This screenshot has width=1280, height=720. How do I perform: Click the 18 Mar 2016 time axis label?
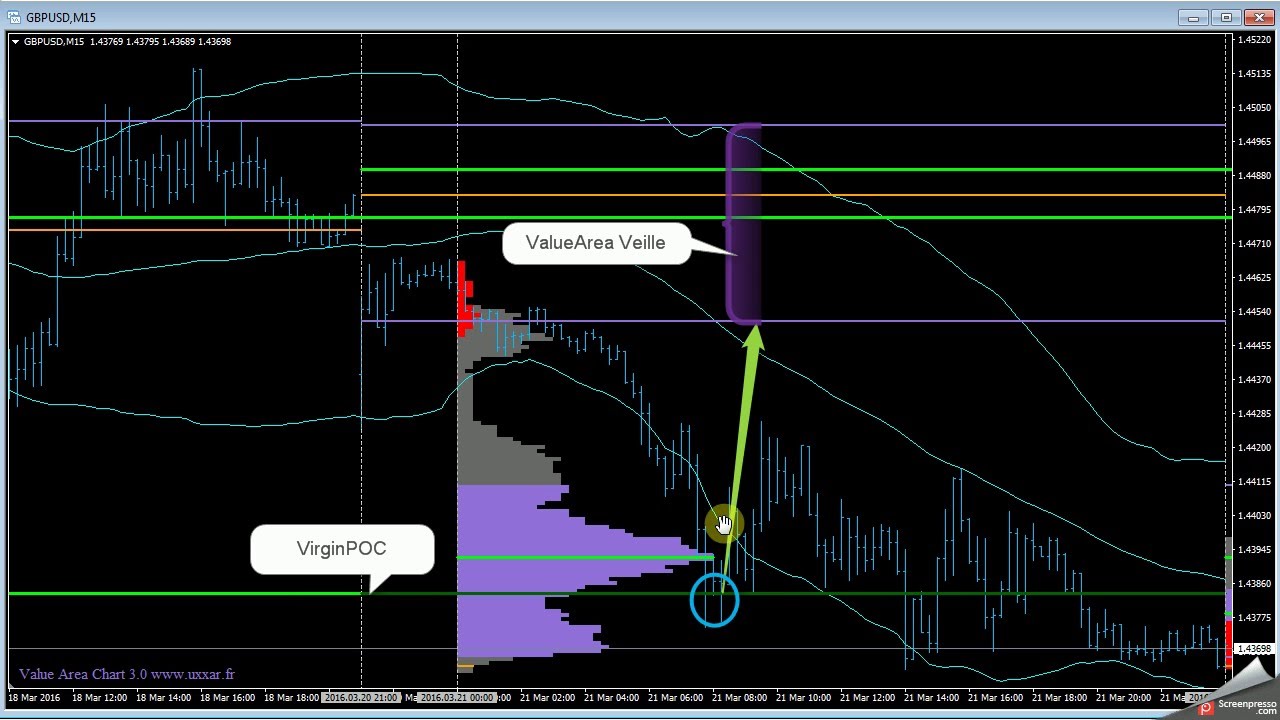tap(34, 697)
